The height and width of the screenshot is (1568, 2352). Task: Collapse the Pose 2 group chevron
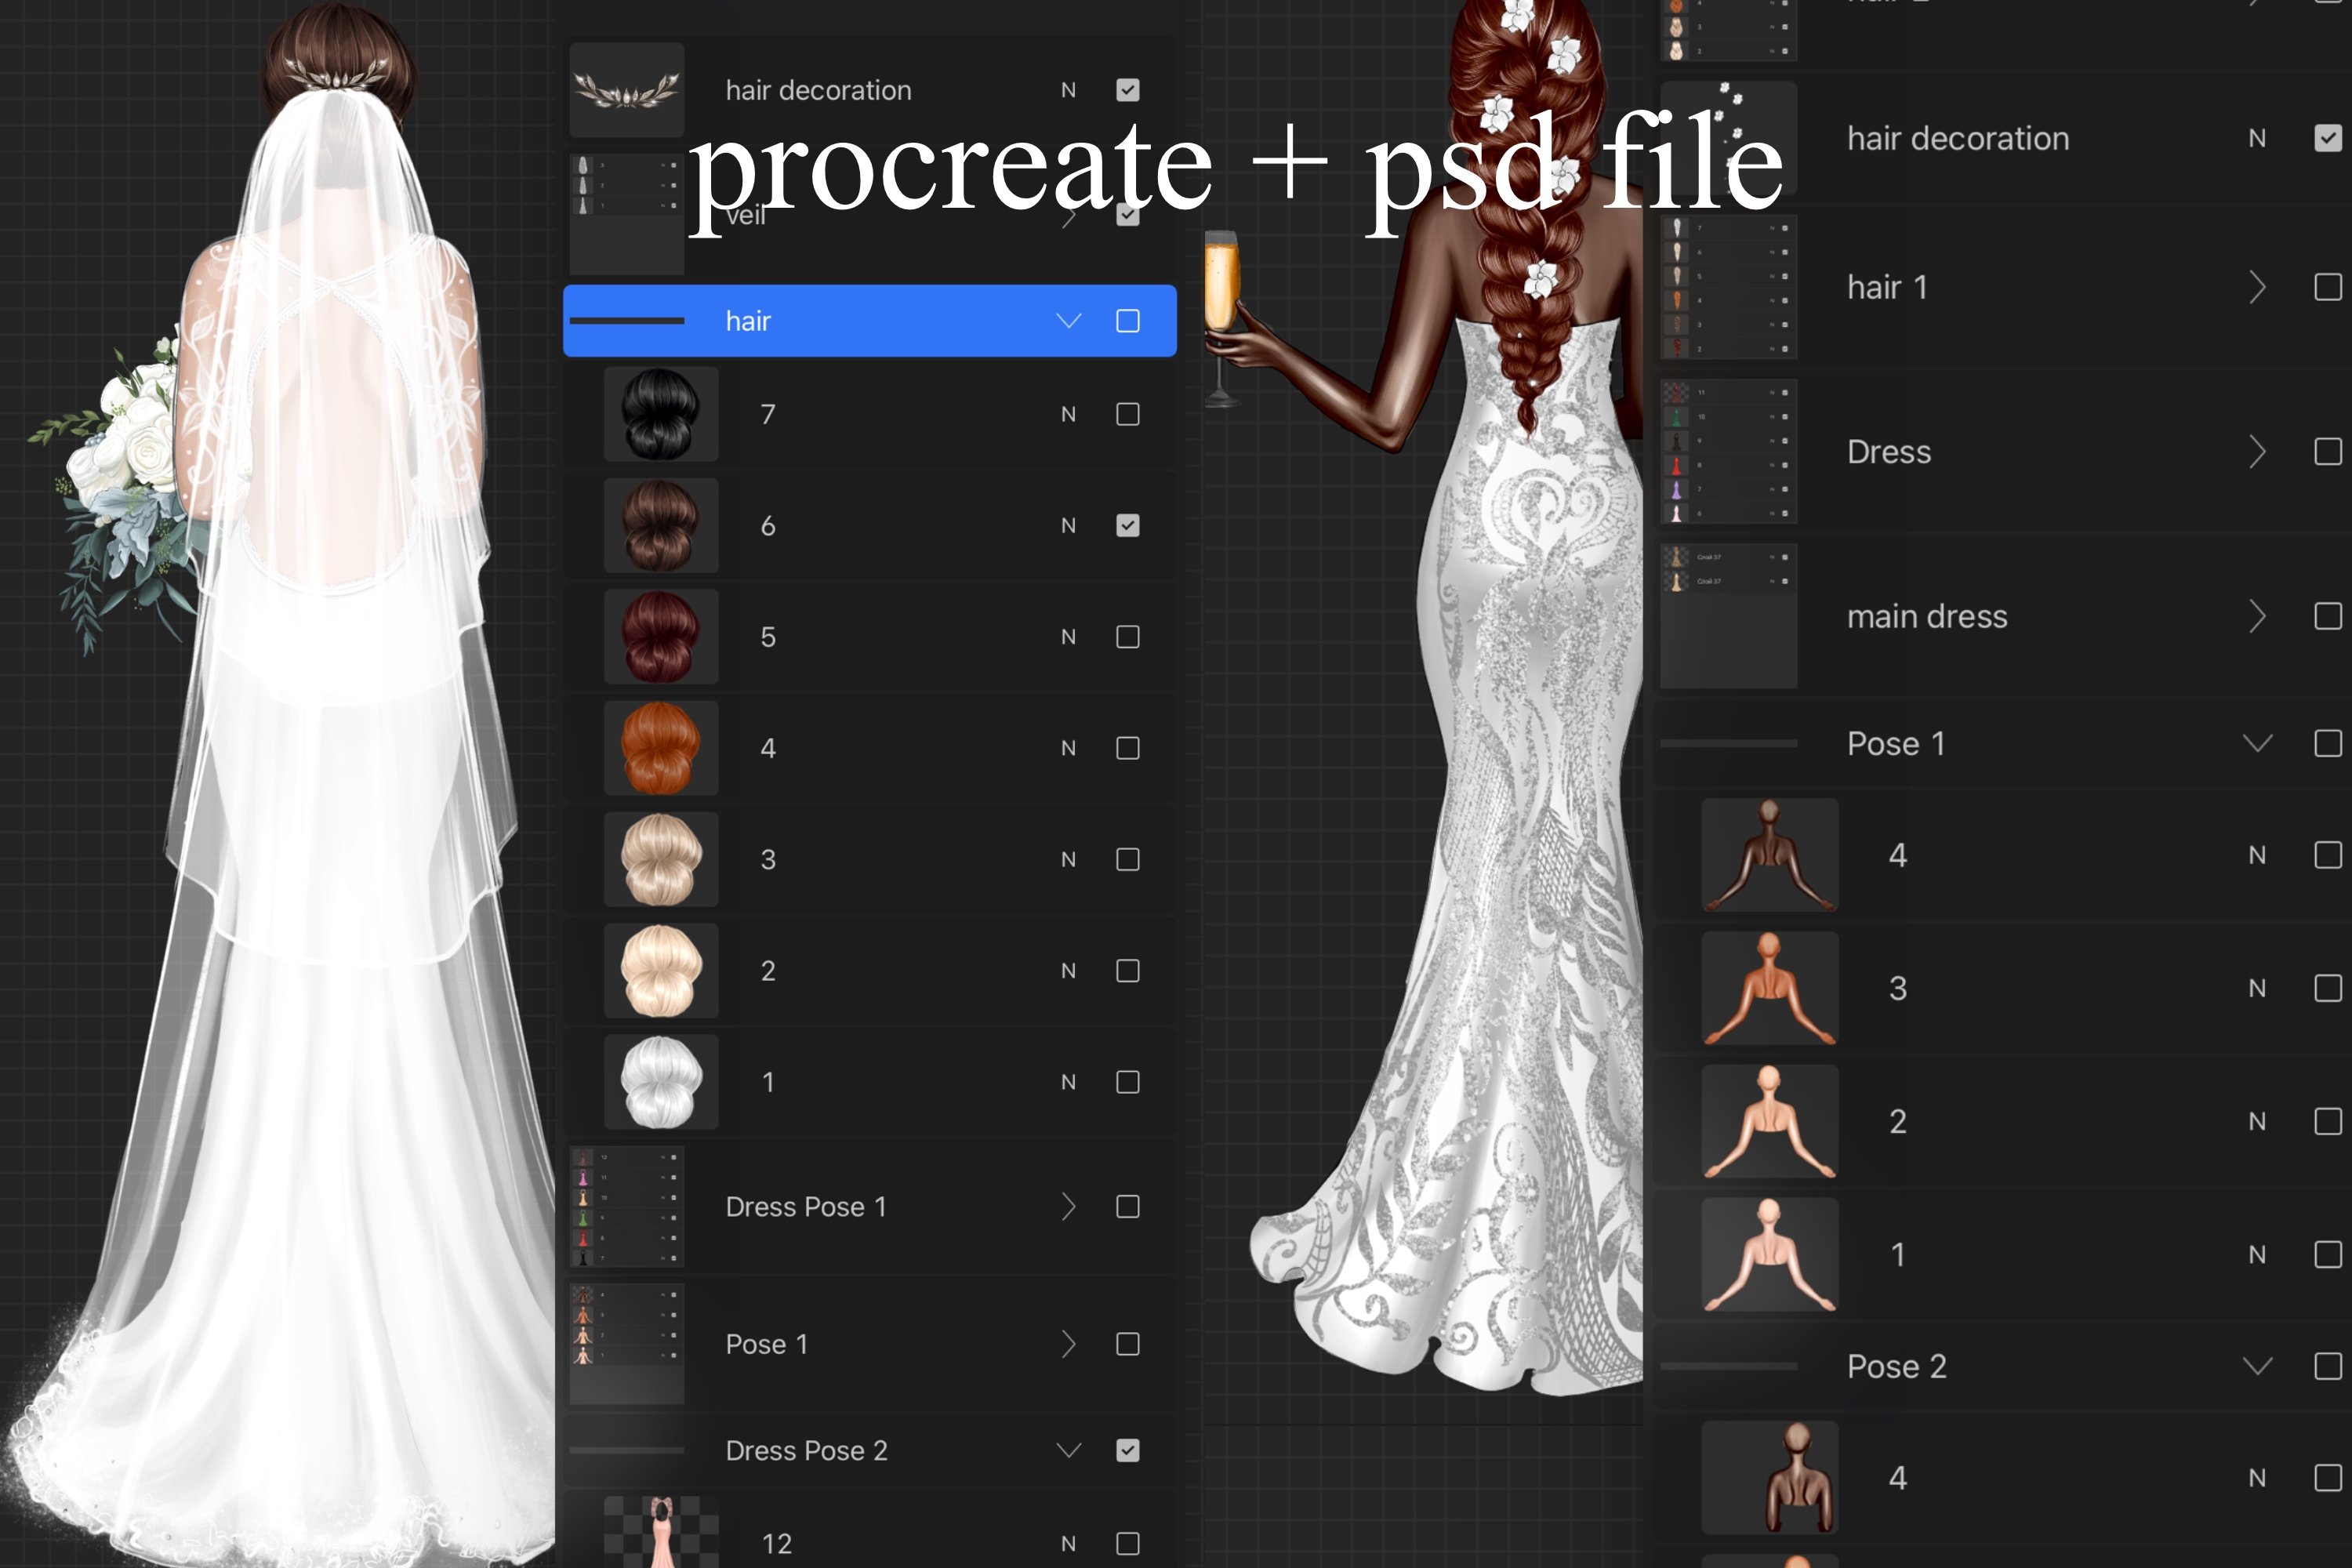click(2257, 1366)
